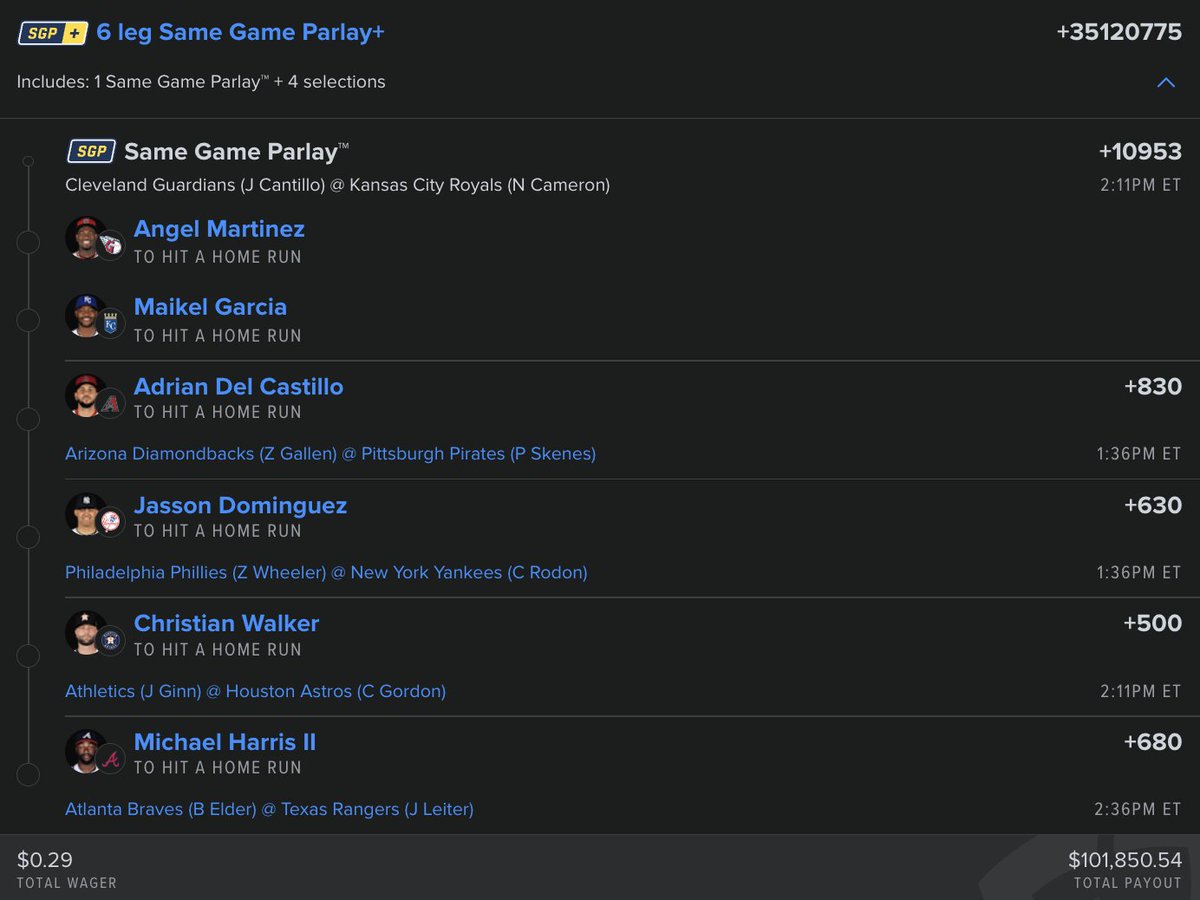Click the +630 odds for Dominguez
This screenshot has height=900, width=1200.
1153,505
